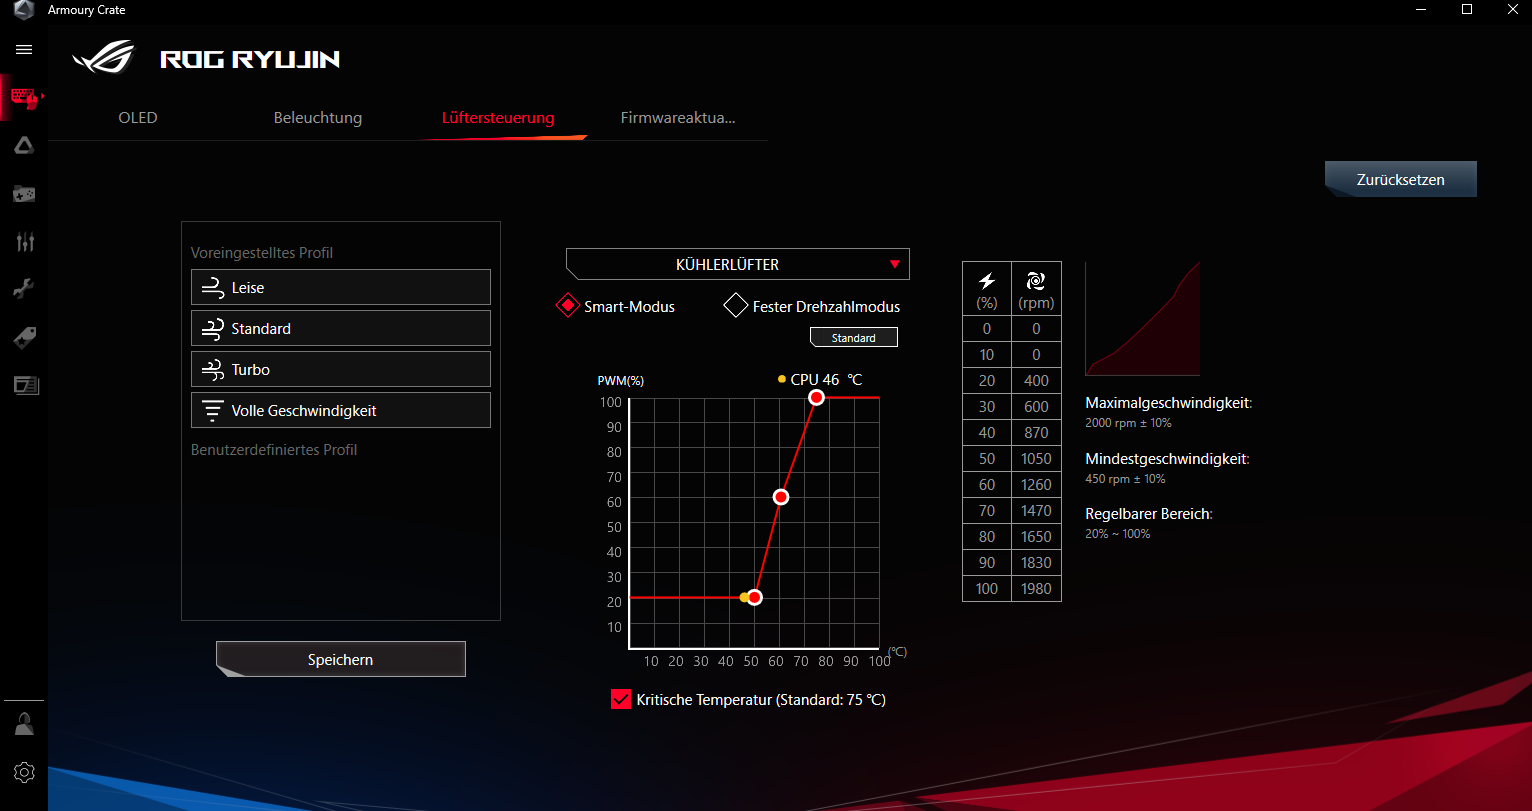The height and width of the screenshot is (811, 1532).
Task: Click the Mindestgeschwindigkeit label
Action: coord(1167,459)
